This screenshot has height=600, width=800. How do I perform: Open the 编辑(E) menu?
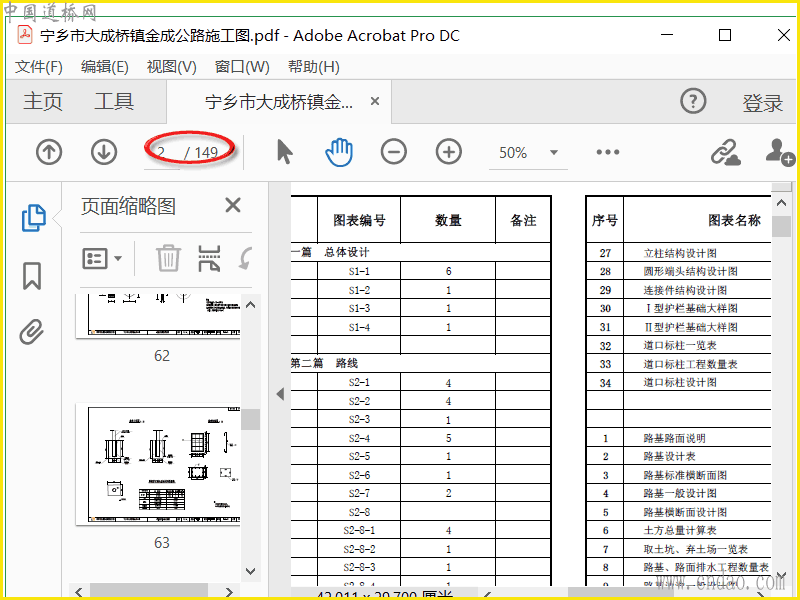[105, 67]
